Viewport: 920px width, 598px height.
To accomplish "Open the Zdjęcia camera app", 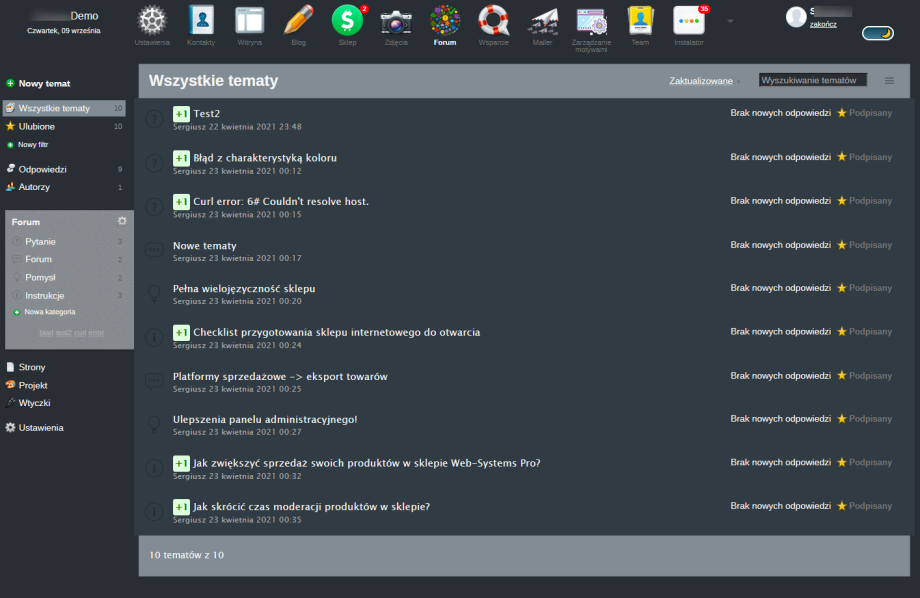I will coord(396,21).
